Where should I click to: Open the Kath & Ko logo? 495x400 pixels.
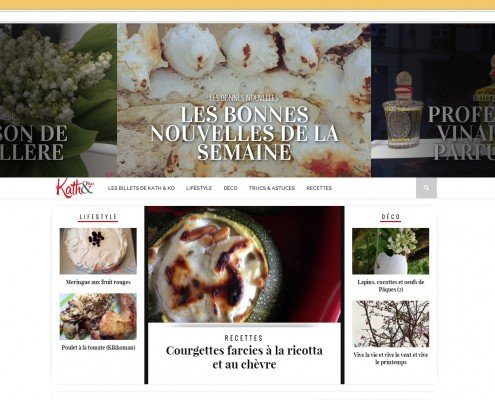(75, 188)
